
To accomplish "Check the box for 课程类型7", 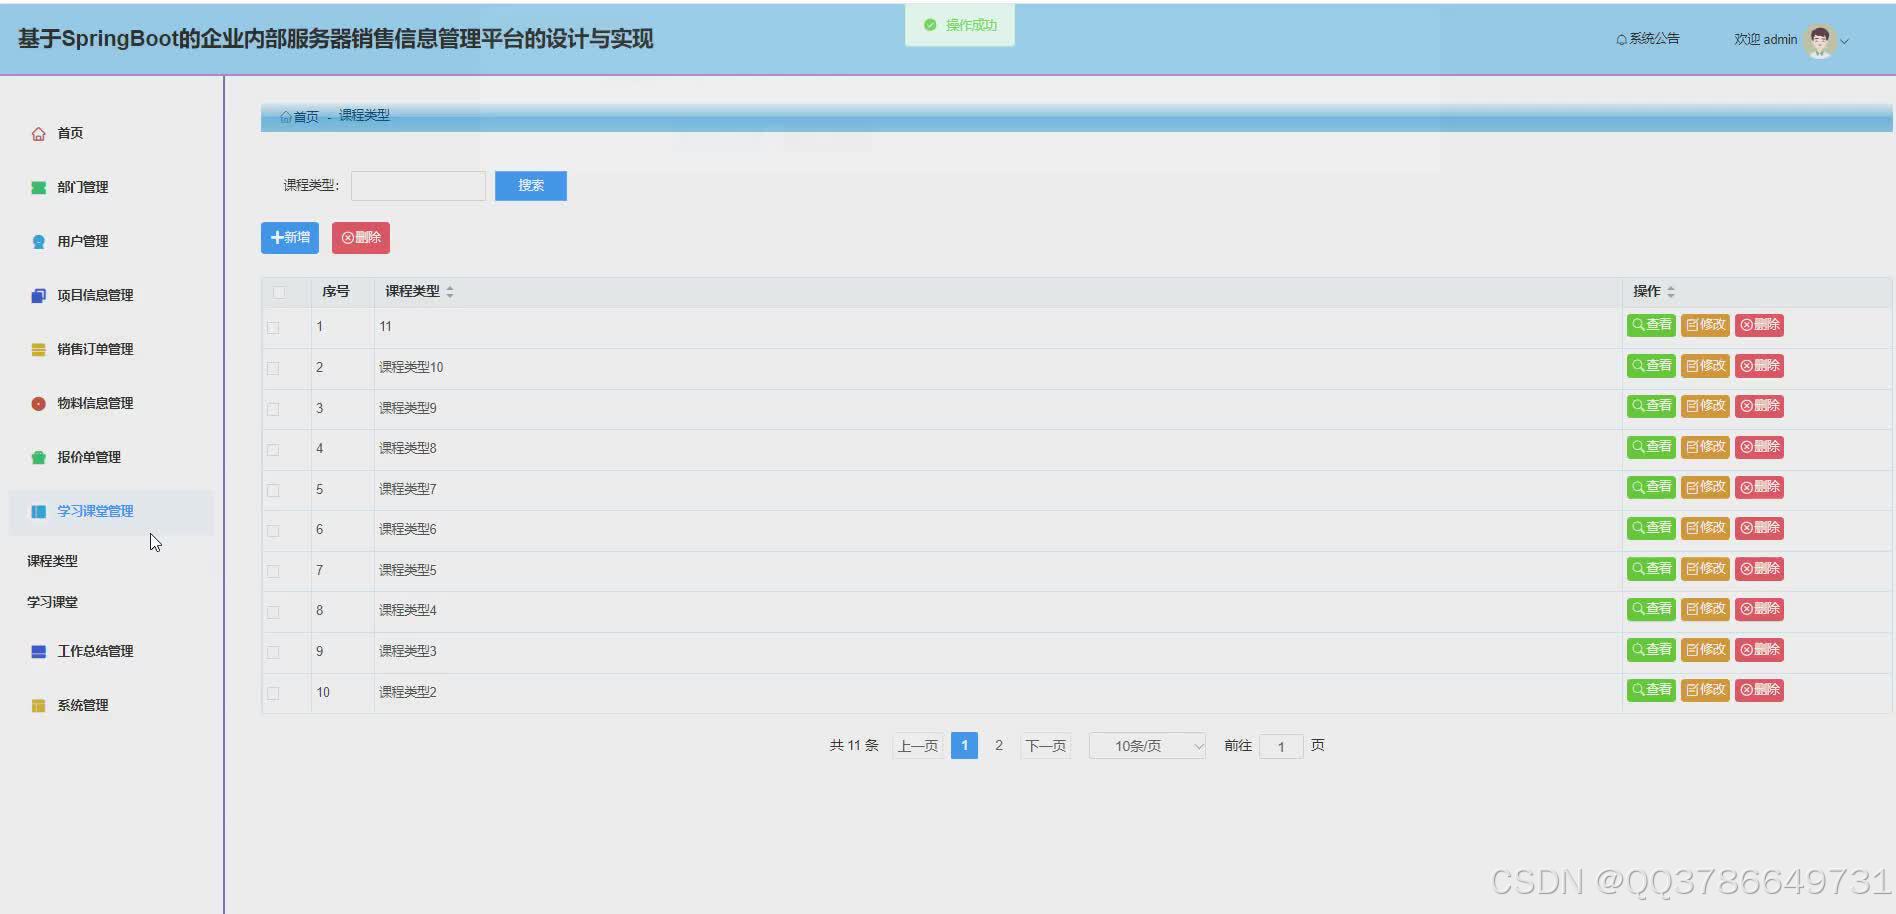I will click(273, 490).
